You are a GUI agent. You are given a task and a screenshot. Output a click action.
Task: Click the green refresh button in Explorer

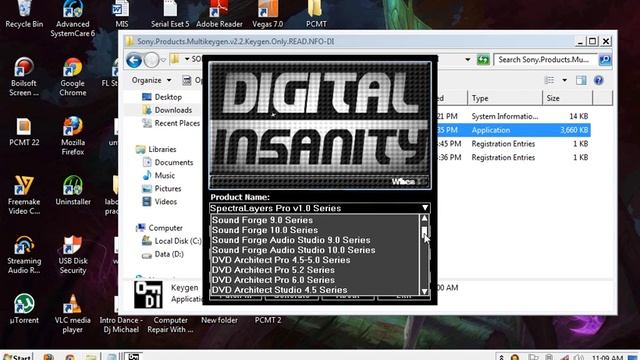tap(483, 60)
